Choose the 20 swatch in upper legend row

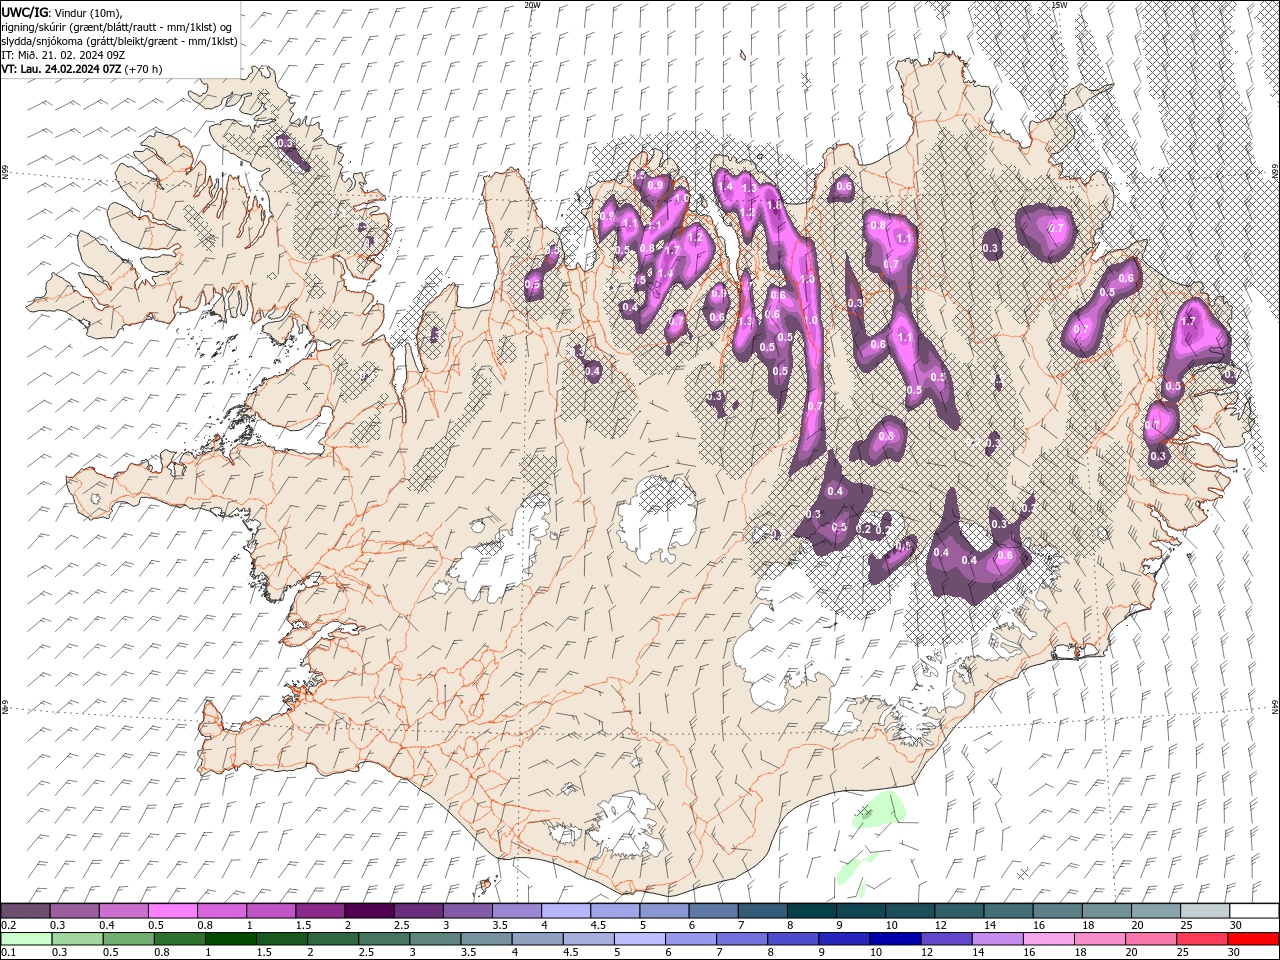(x=1156, y=911)
